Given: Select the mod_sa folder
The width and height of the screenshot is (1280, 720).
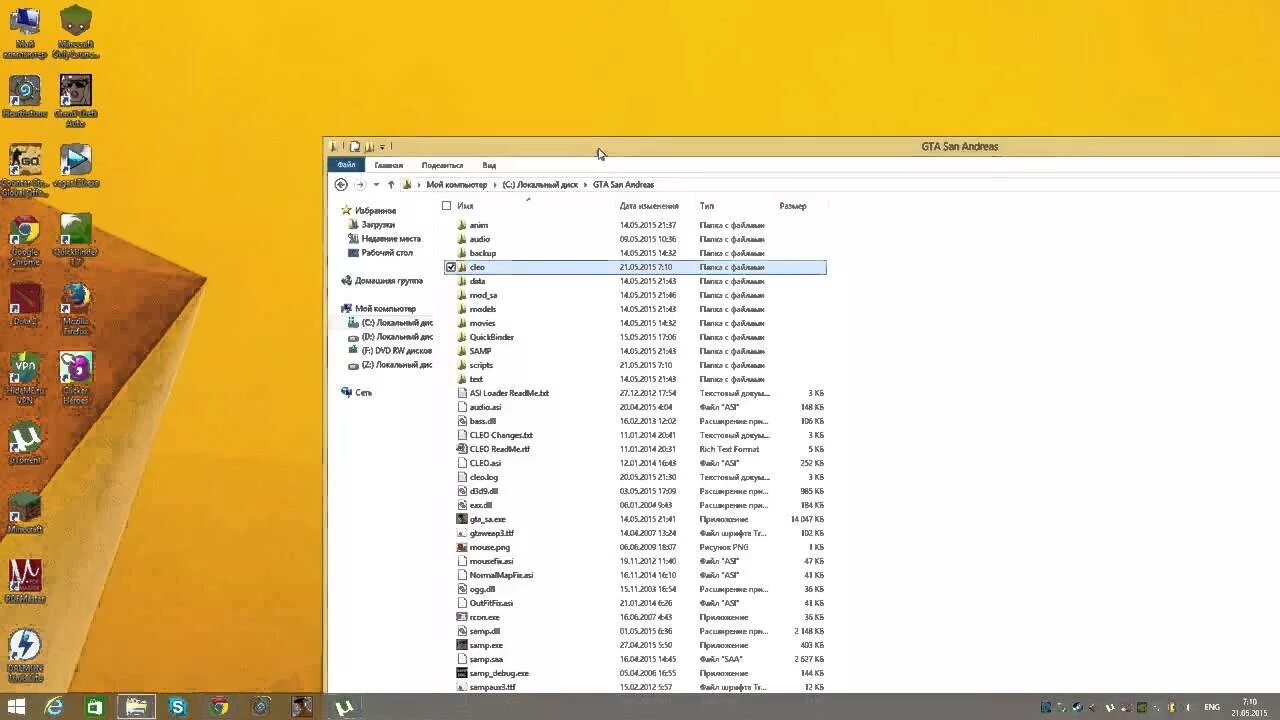Looking at the screenshot, I should click(x=483, y=295).
